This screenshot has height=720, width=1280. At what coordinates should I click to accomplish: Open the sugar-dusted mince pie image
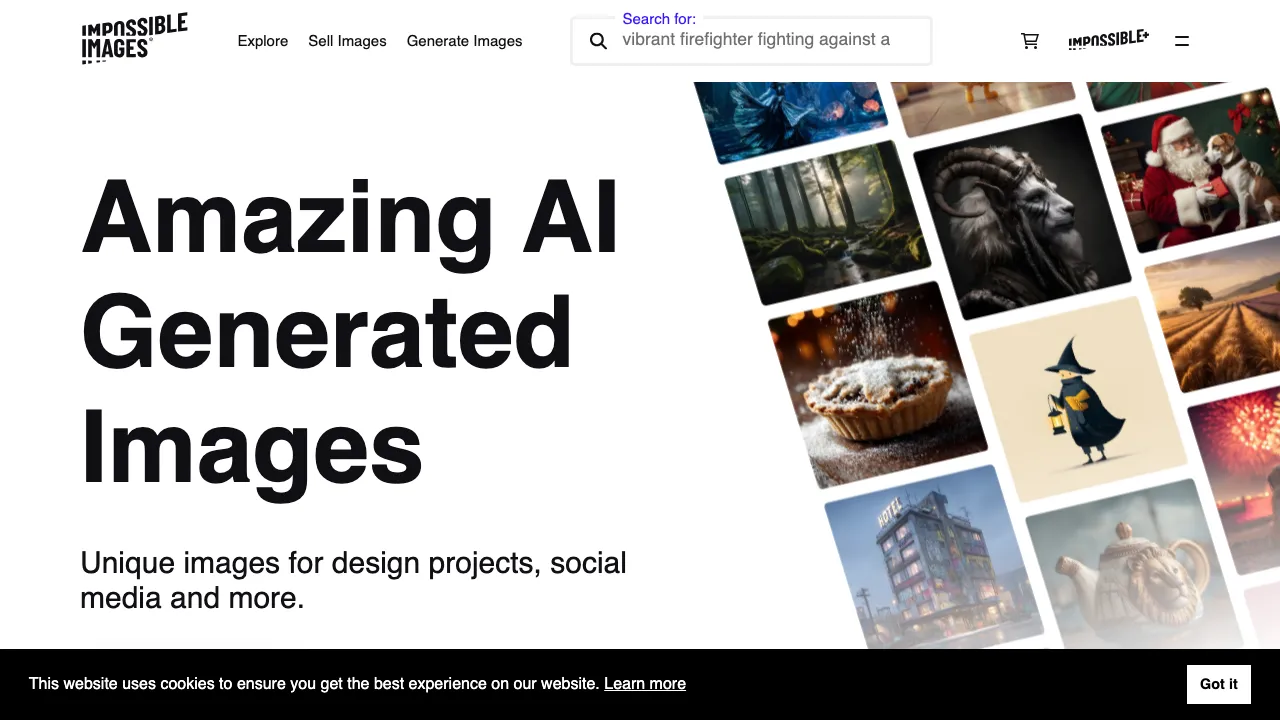(875, 385)
